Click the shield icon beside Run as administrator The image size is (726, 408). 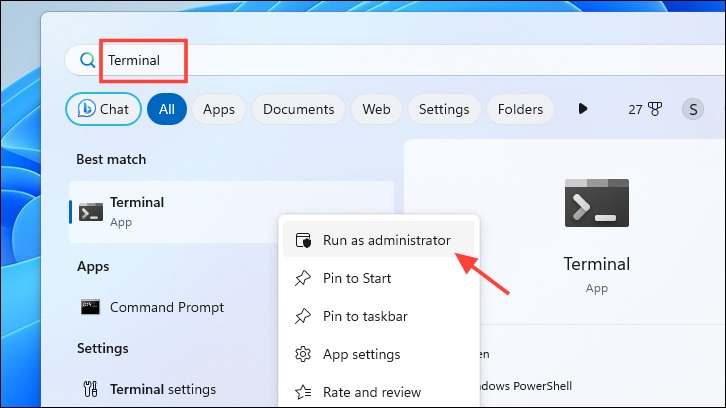303,240
